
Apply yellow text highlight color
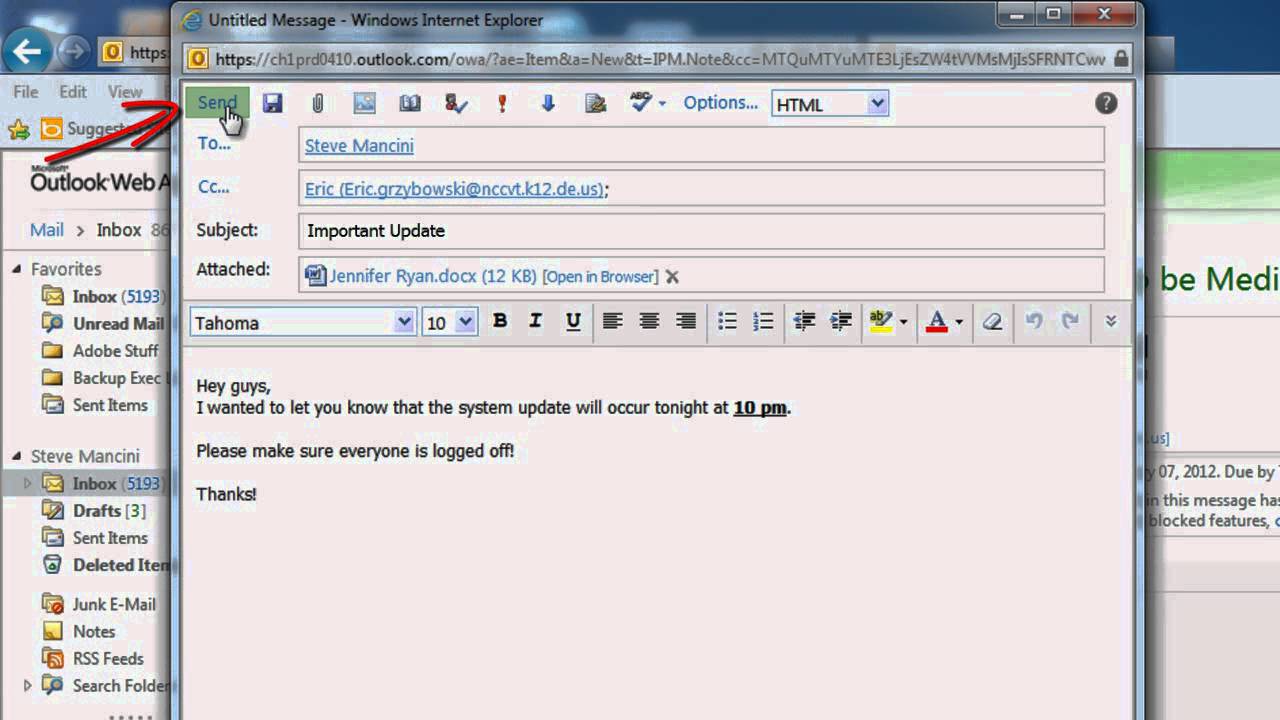(x=880, y=321)
